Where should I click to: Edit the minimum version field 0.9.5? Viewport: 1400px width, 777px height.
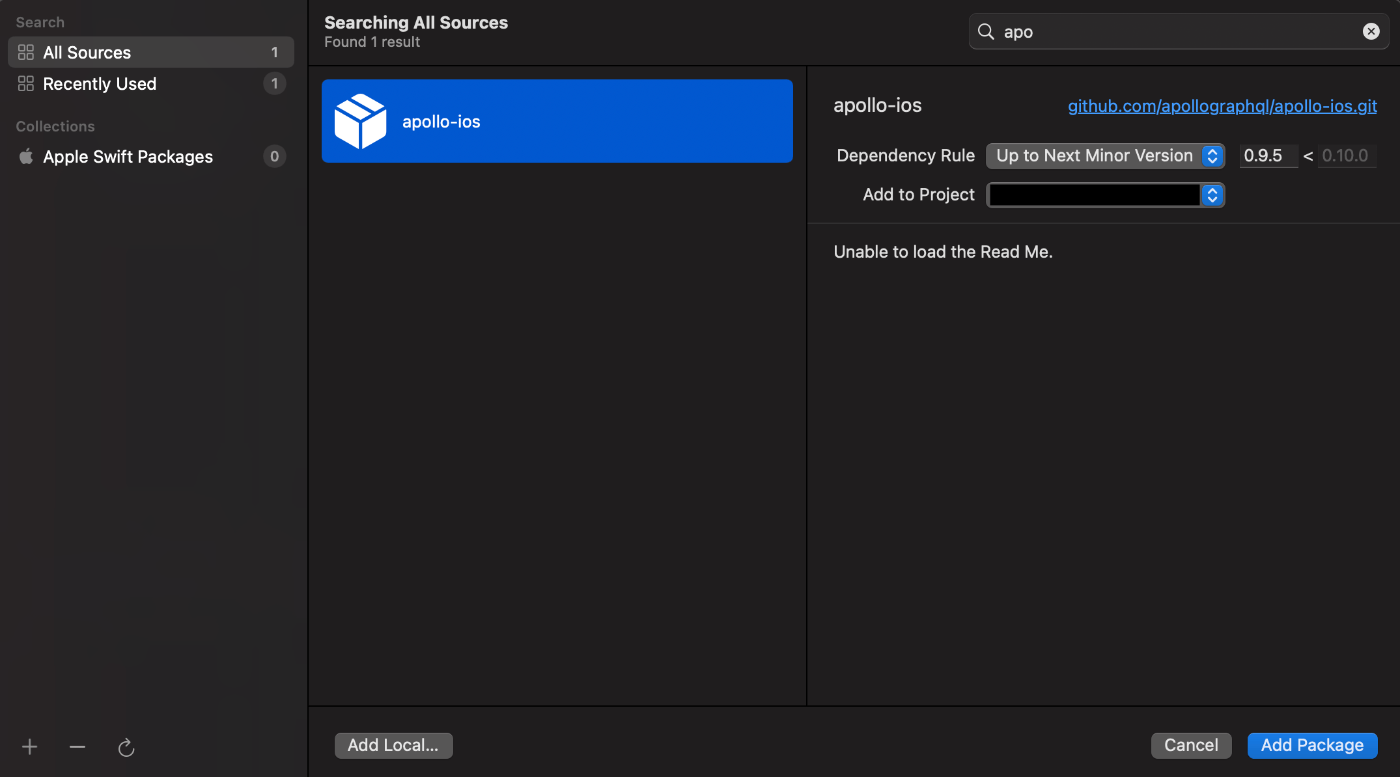pyautogui.click(x=1268, y=156)
